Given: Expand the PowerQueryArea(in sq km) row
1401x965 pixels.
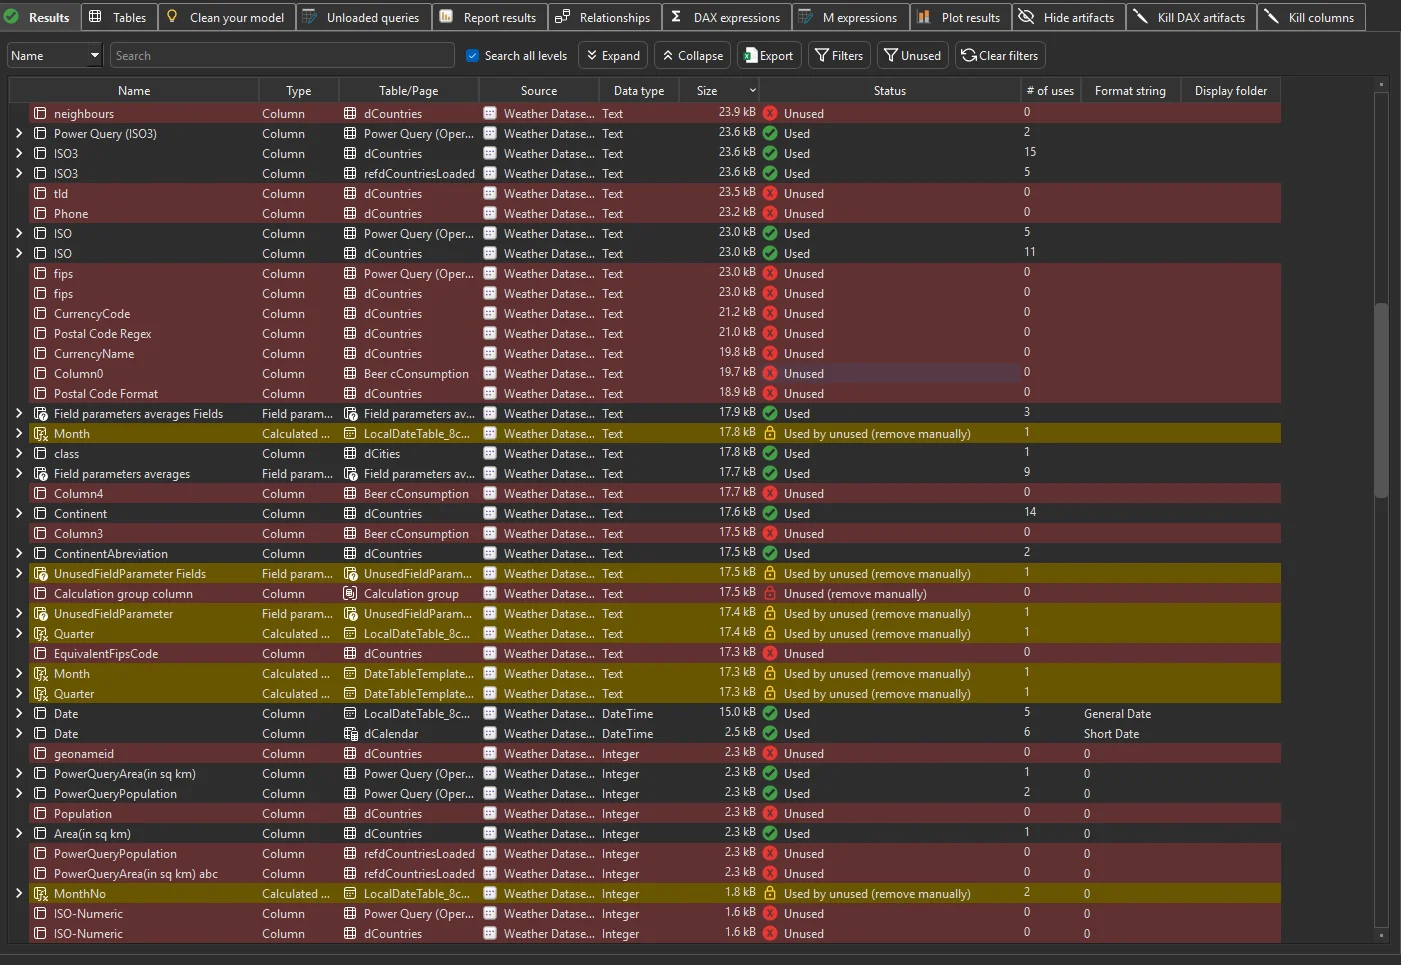Looking at the screenshot, I should tap(19, 773).
